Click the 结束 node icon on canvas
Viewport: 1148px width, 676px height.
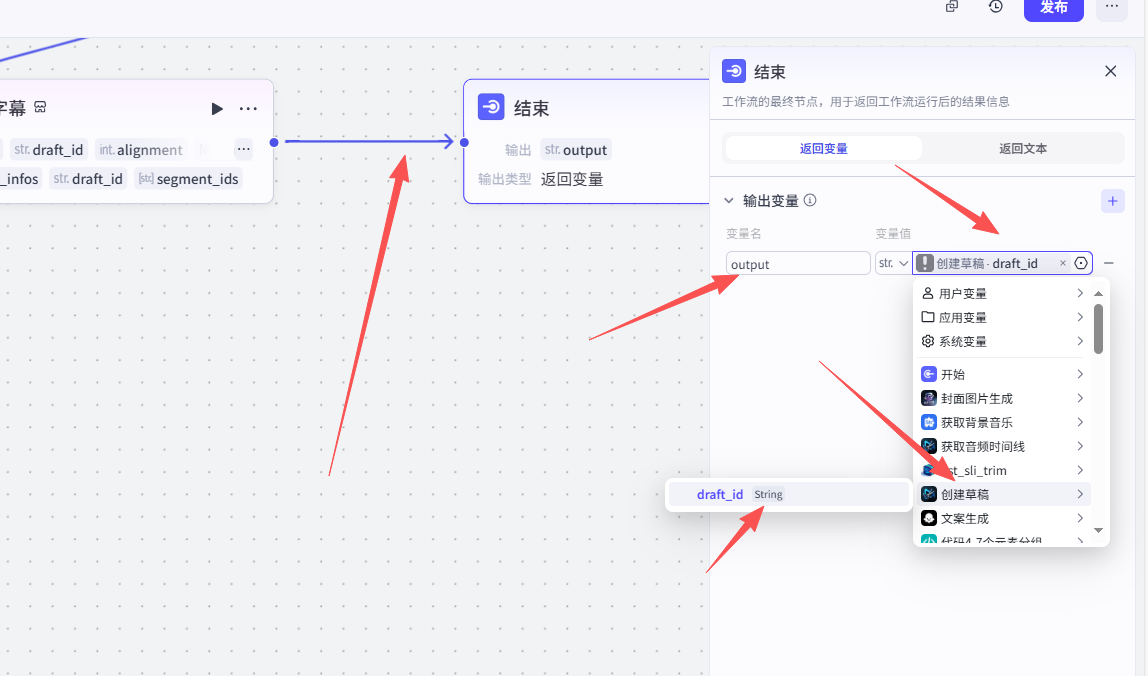tap(491, 107)
